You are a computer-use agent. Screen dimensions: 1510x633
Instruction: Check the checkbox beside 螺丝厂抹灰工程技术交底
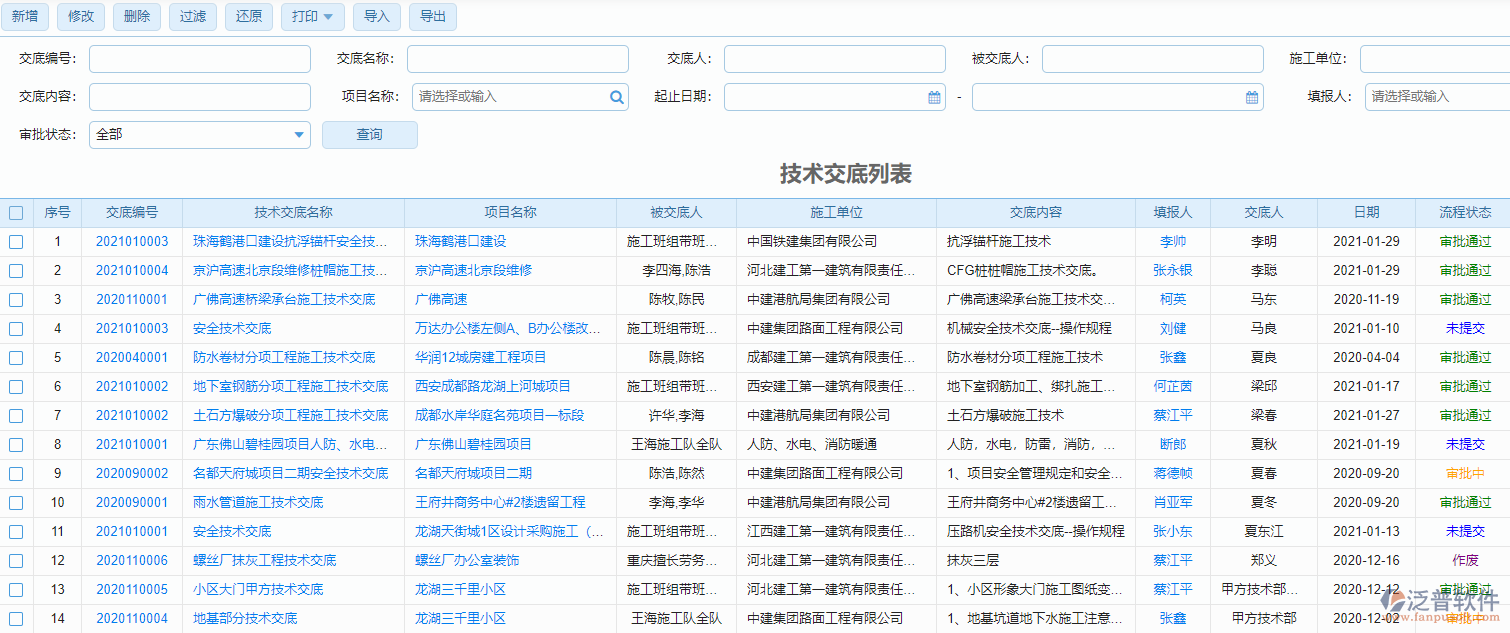pyautogui.click(x=16, y=560)
